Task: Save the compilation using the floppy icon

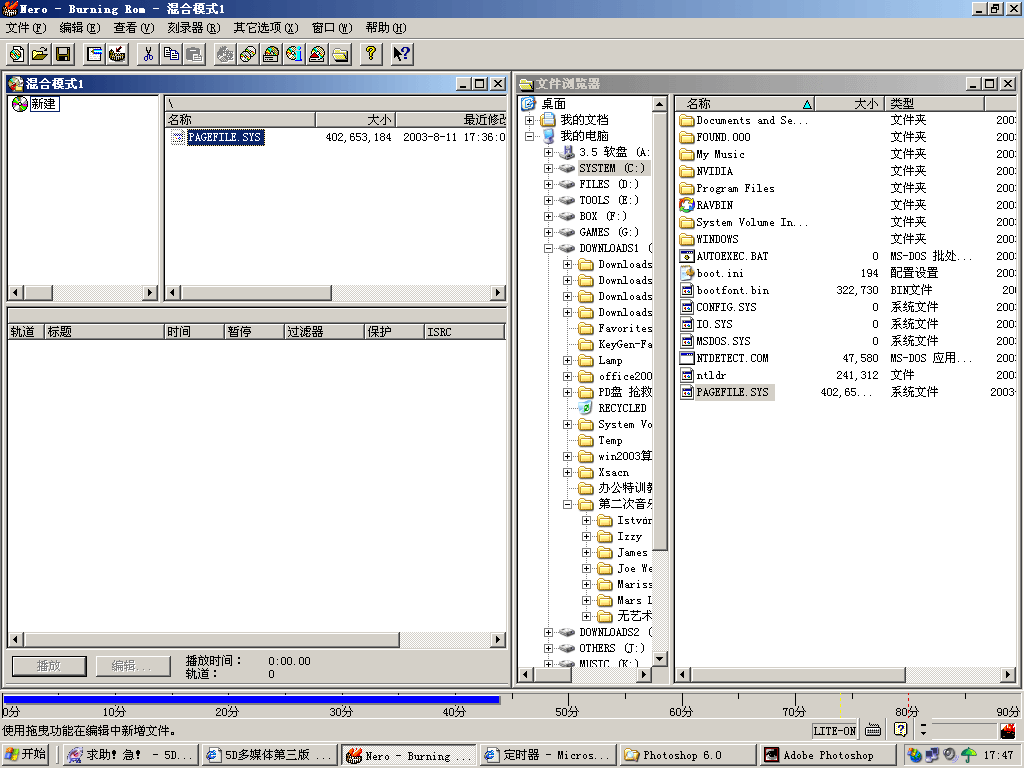Action: pyautogui.click(x=63, y=54)
